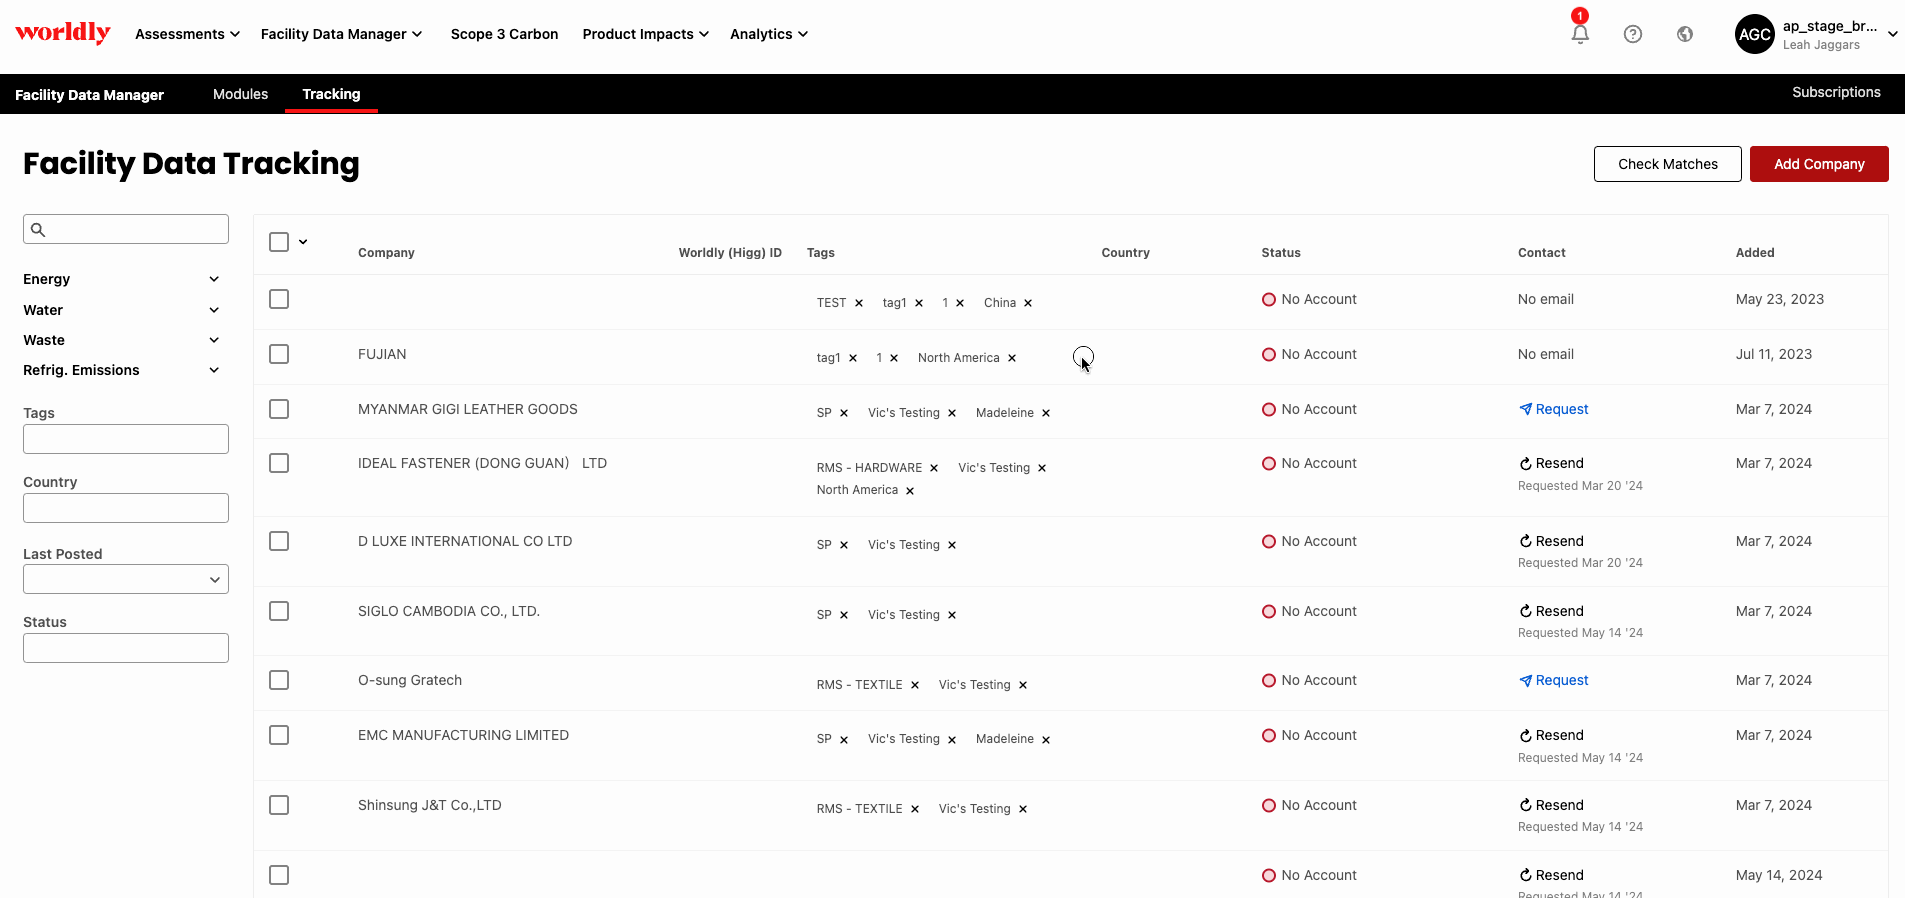Remove the China tag
The height and width of the screenshot is (898, 1905).
[1028, 303]
